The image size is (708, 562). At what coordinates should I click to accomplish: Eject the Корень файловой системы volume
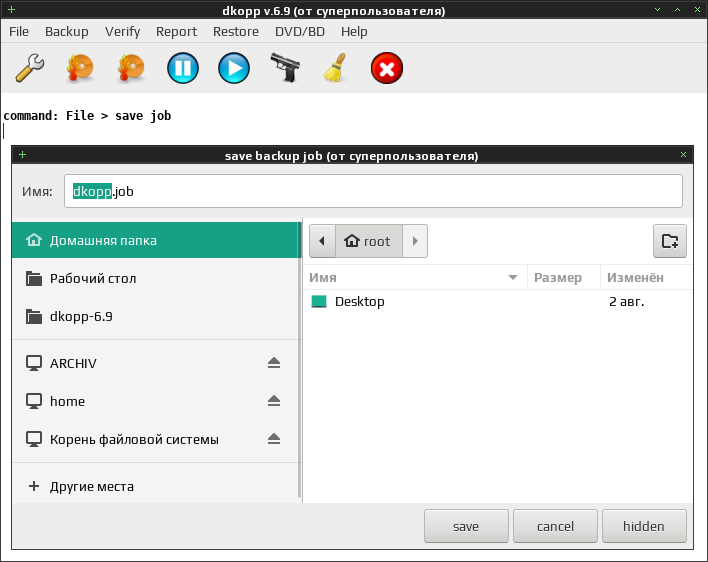click(274, 439)
